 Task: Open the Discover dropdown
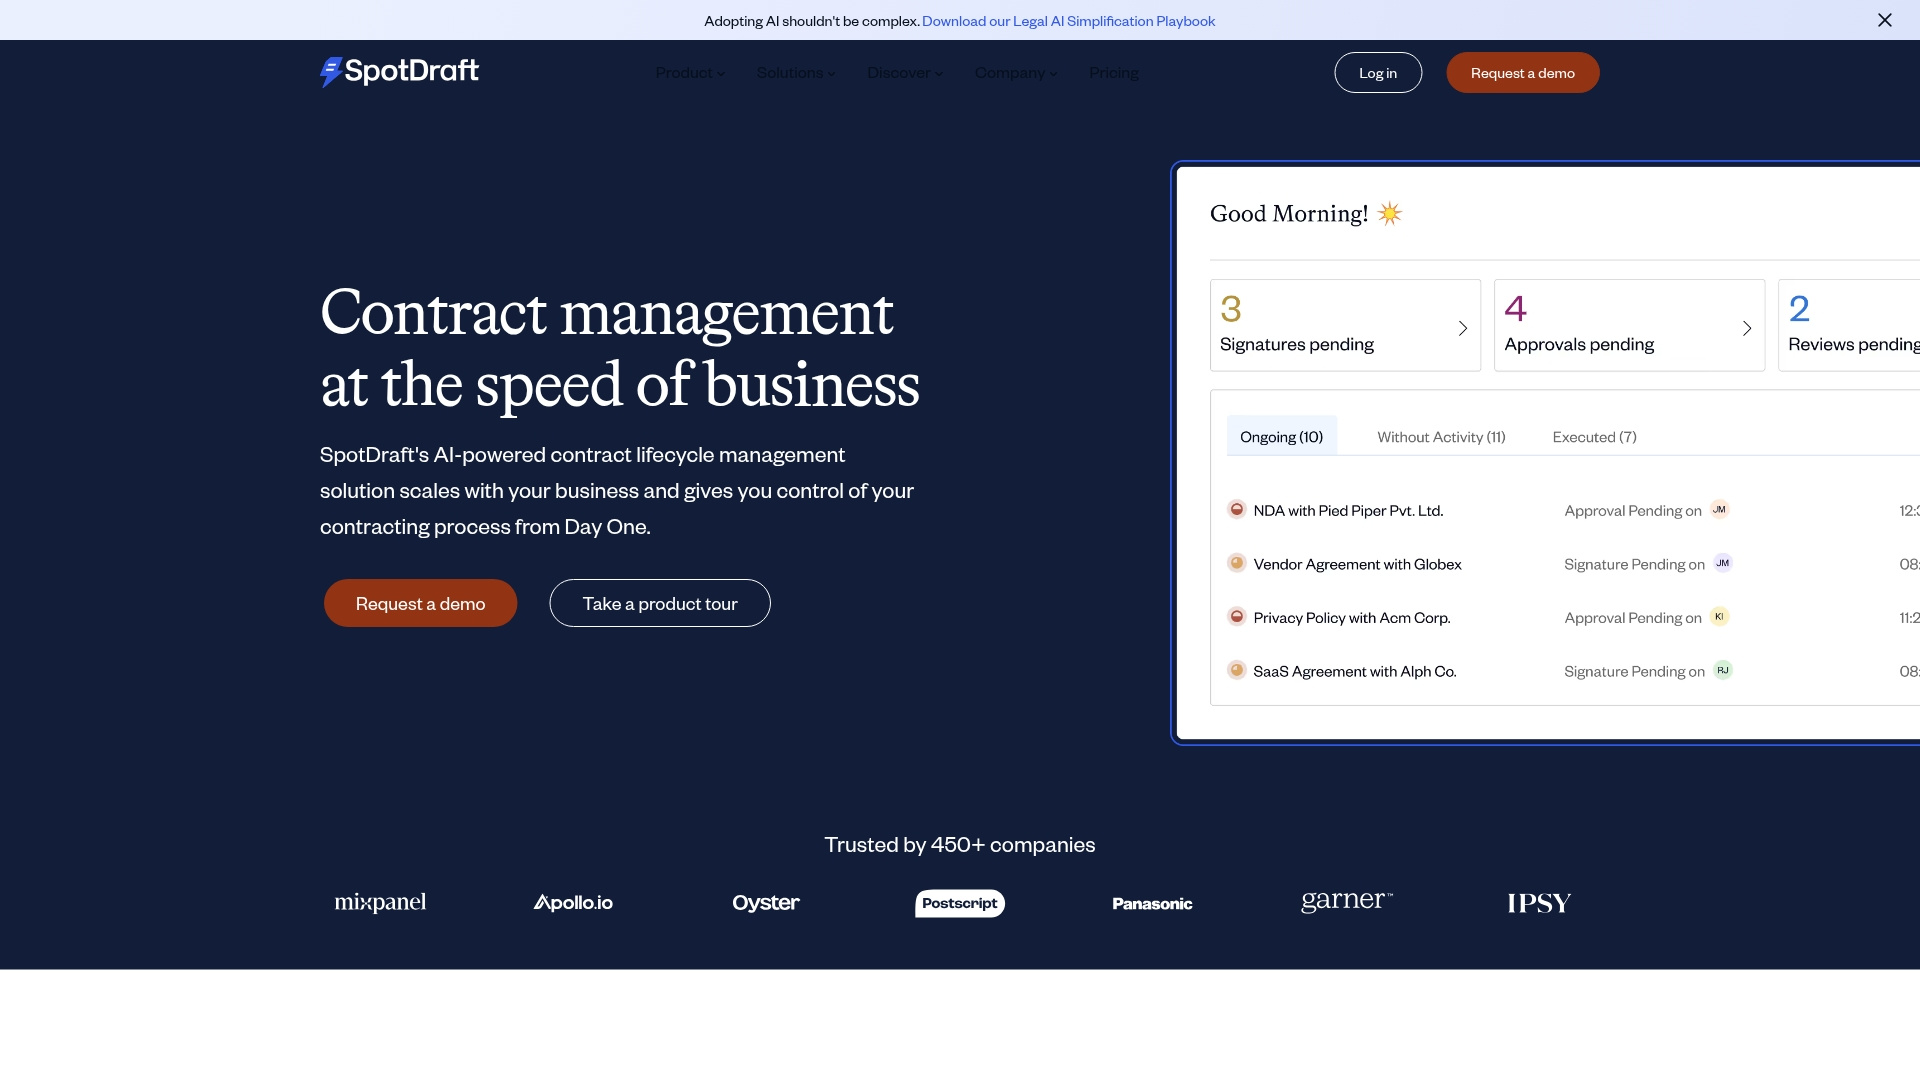point(904,72)
